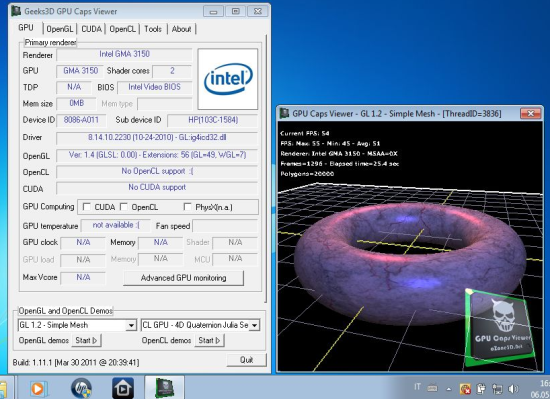This screenshot has width=550, height=399.
Task: Open the CL GPU 4D Quaternion Julia dropdown
Action: click(x=255, y=325)
